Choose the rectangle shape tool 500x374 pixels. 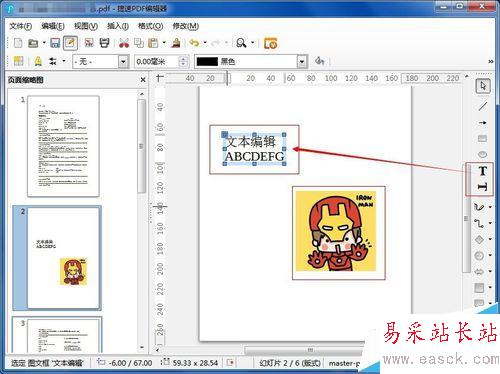482,138
